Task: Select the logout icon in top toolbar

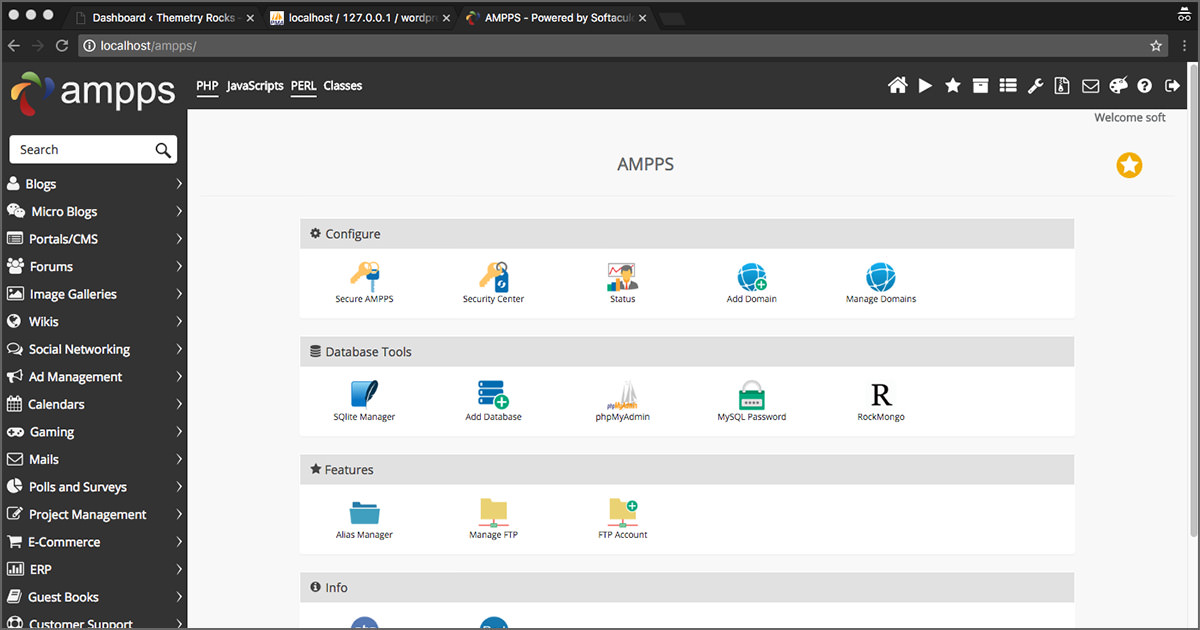Action: [x=1173, y=86]
